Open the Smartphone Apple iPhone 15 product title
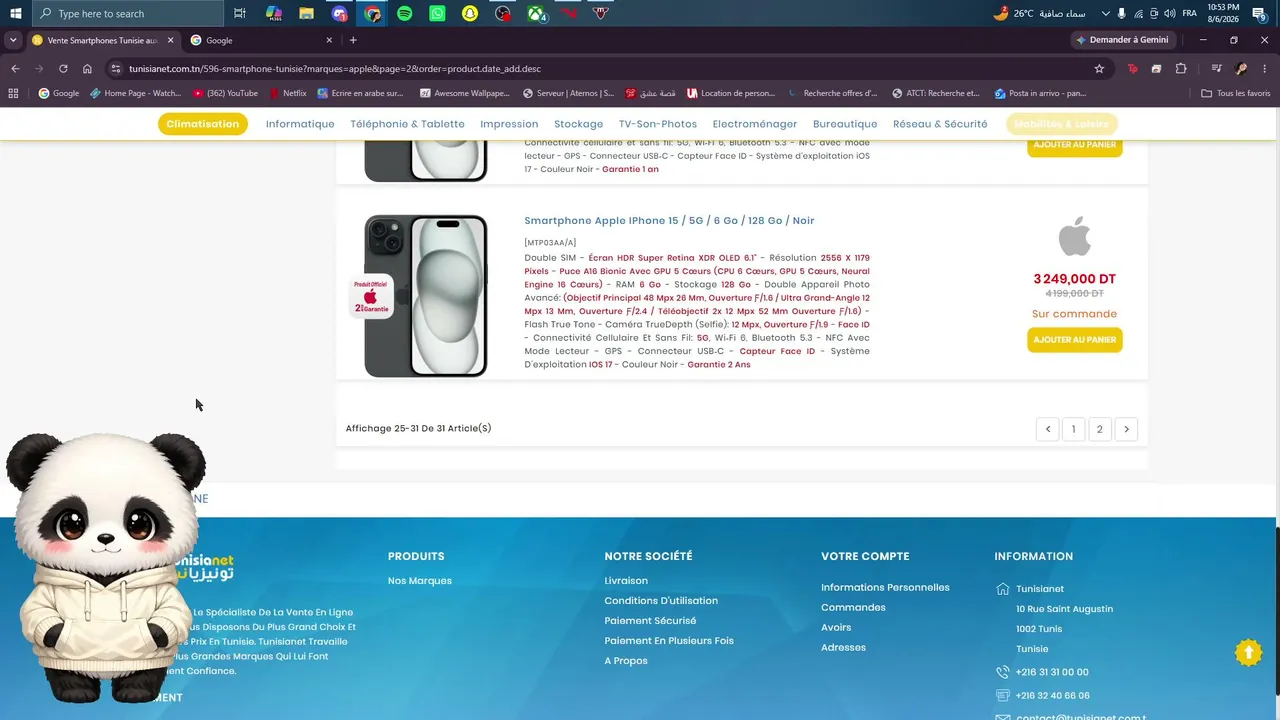Viewport: 1280px width, 720px height. click(x=669, y=221)
